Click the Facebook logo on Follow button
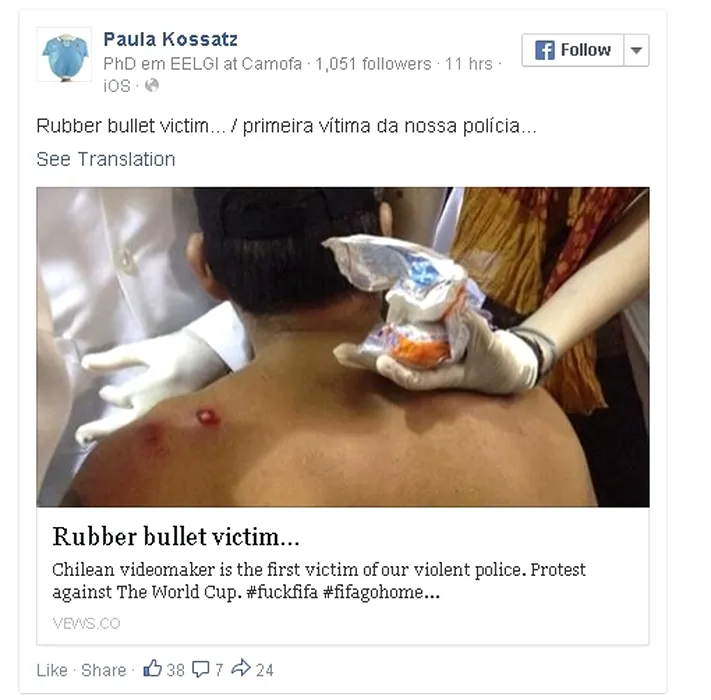The width and height of the screenshot is (711, 700). click(545, 50)
